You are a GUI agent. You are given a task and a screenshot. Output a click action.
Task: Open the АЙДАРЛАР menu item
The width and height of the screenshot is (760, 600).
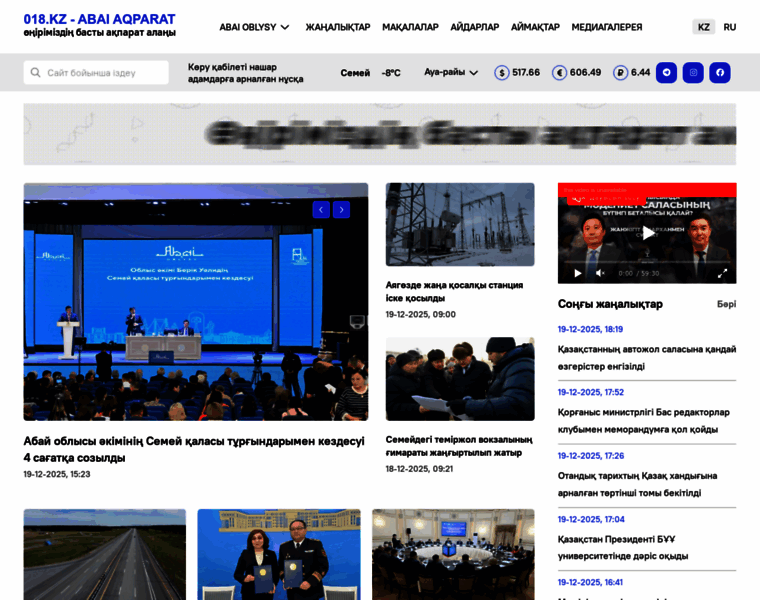pos(475,27)
